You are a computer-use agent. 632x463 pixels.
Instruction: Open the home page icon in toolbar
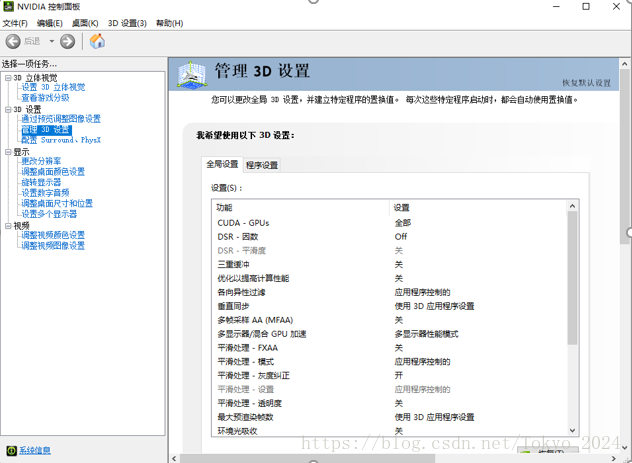pos(97,41)
